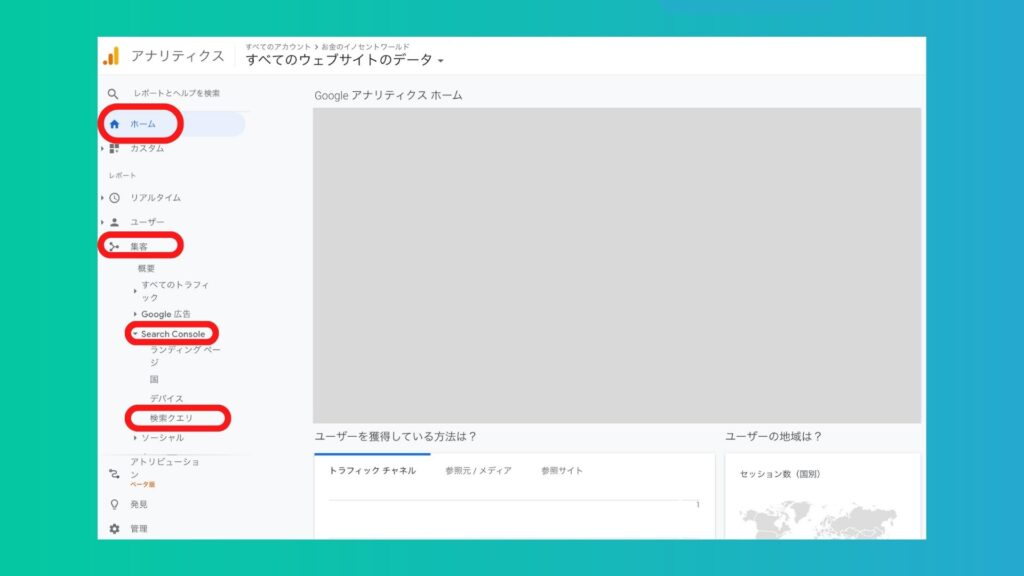Expand the ソーシャル submenu arrow
Image resolution: width=1024 pixels, height=576 pixels.
tap(135, 438)
